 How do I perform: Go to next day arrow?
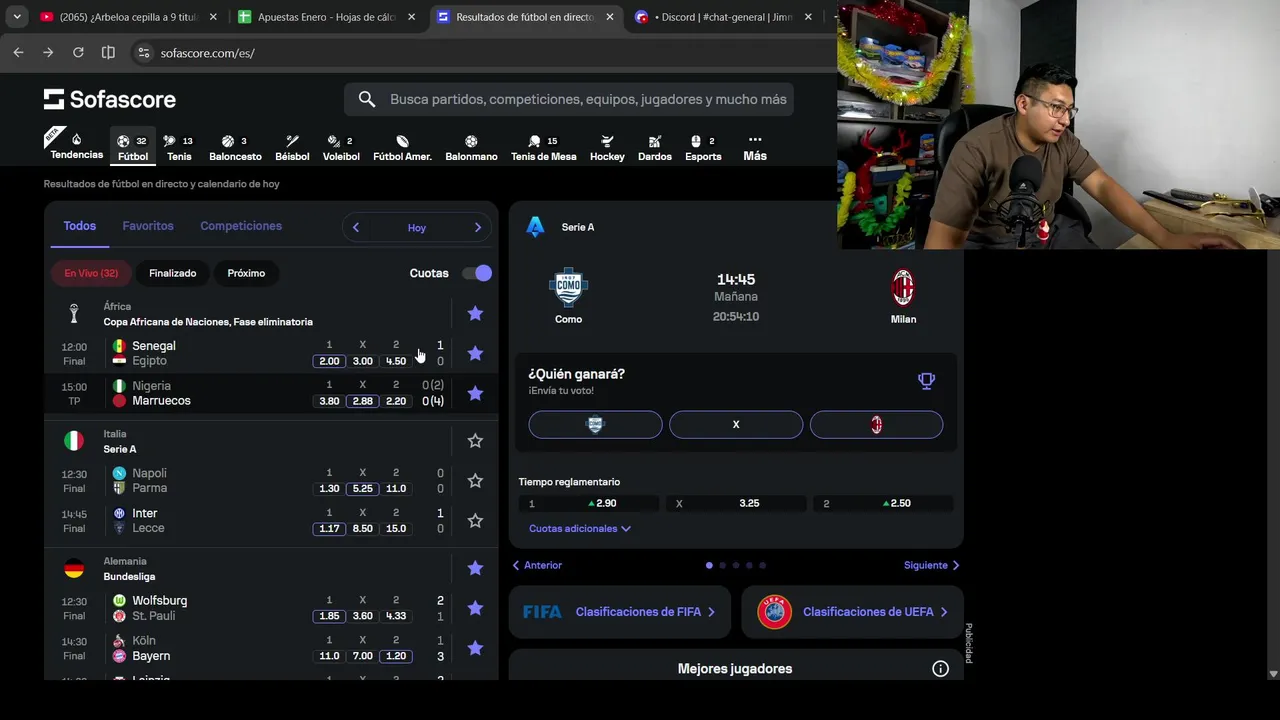[x=477, y=228]
